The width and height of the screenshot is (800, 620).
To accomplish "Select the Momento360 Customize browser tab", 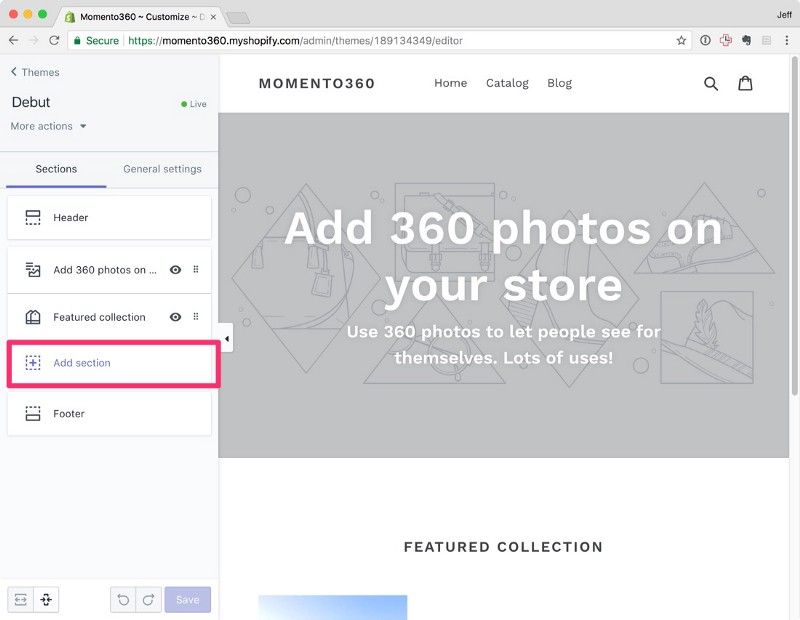I will pos(140,17).
